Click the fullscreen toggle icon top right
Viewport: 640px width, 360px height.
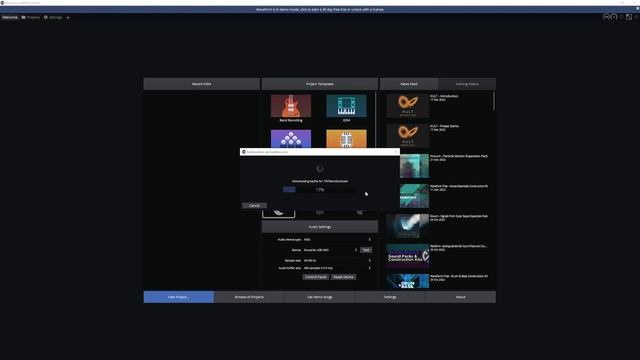(x=629, y=17)
